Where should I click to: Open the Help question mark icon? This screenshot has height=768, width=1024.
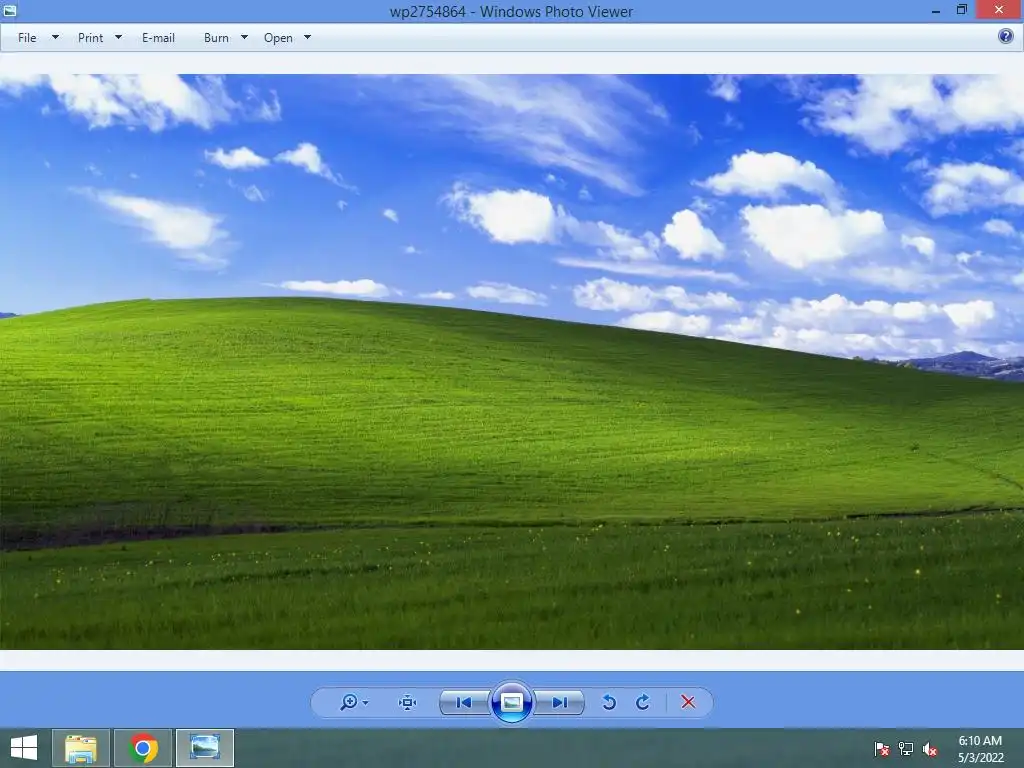coord(1006,37)
